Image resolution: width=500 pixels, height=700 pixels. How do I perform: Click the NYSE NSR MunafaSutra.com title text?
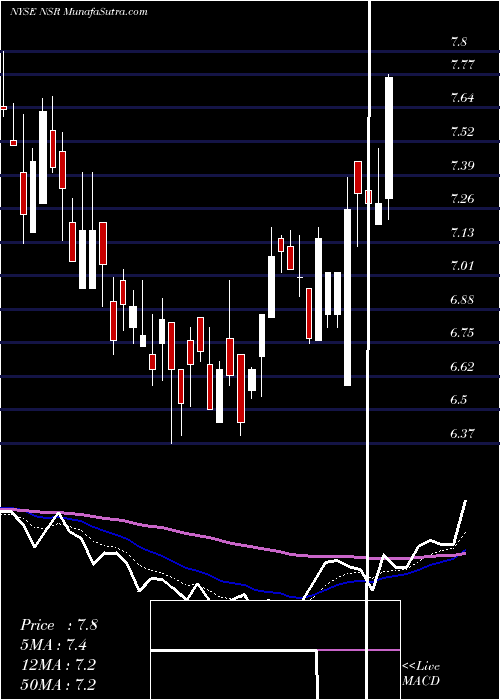pos(79,12)
